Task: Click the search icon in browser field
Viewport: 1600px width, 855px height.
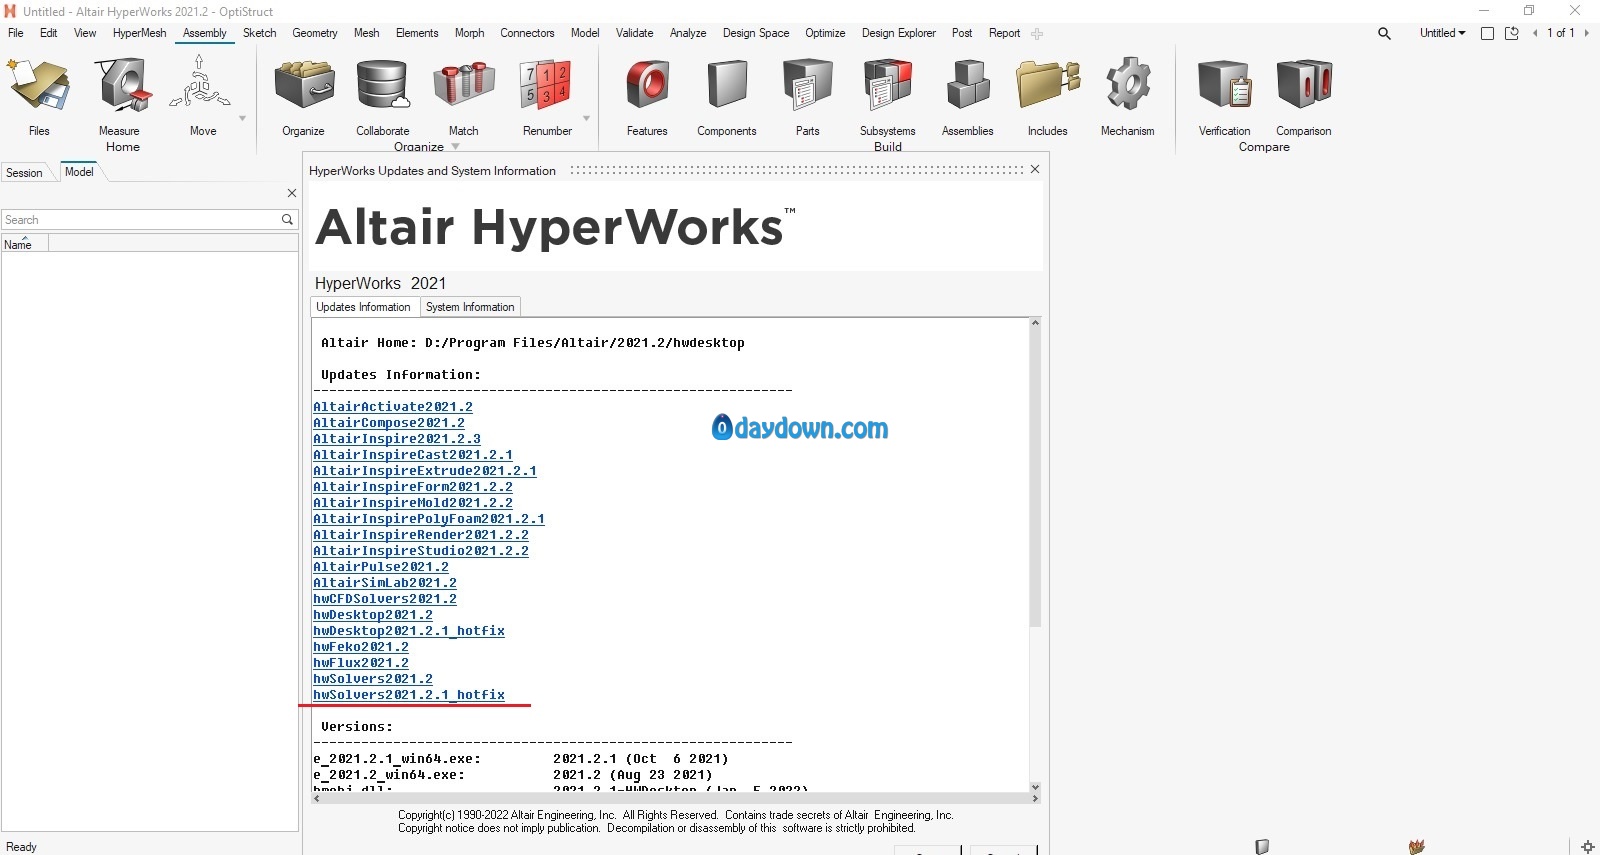Action: [x=287, y=219]
